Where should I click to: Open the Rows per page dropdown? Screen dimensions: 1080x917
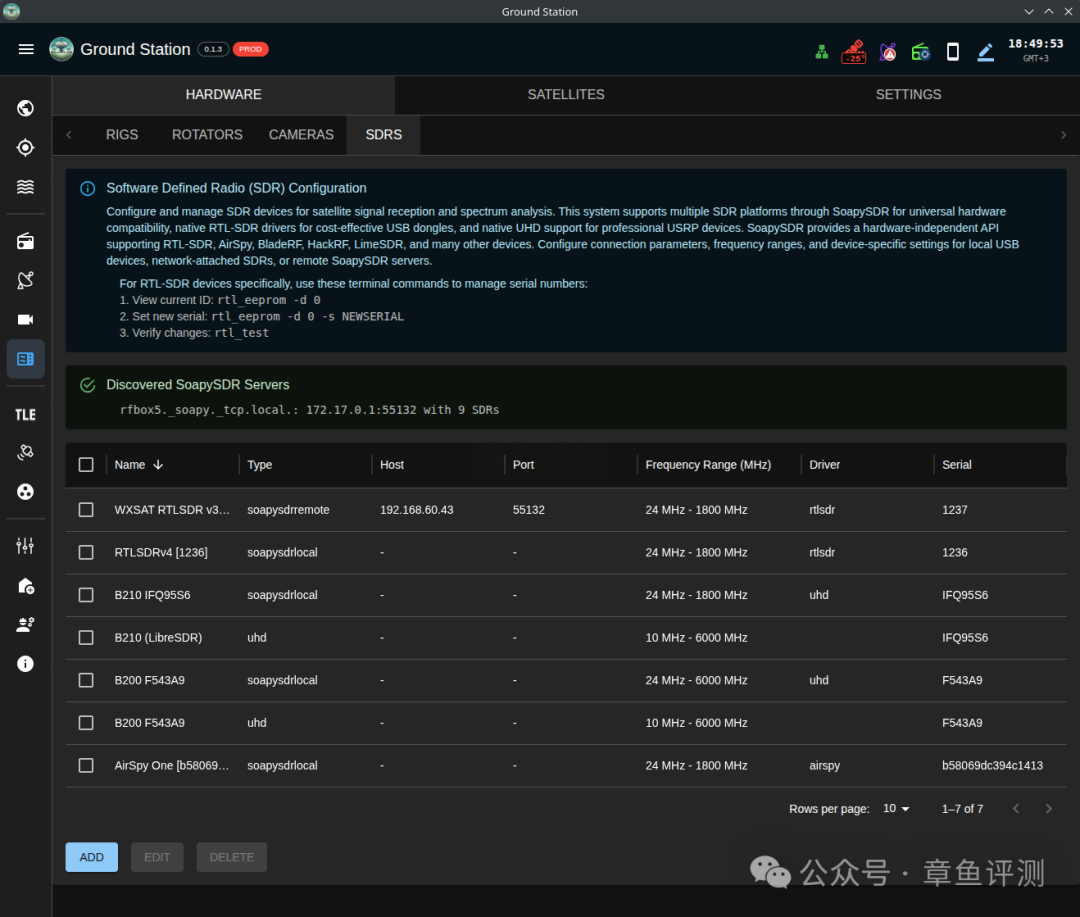(896, 808)
